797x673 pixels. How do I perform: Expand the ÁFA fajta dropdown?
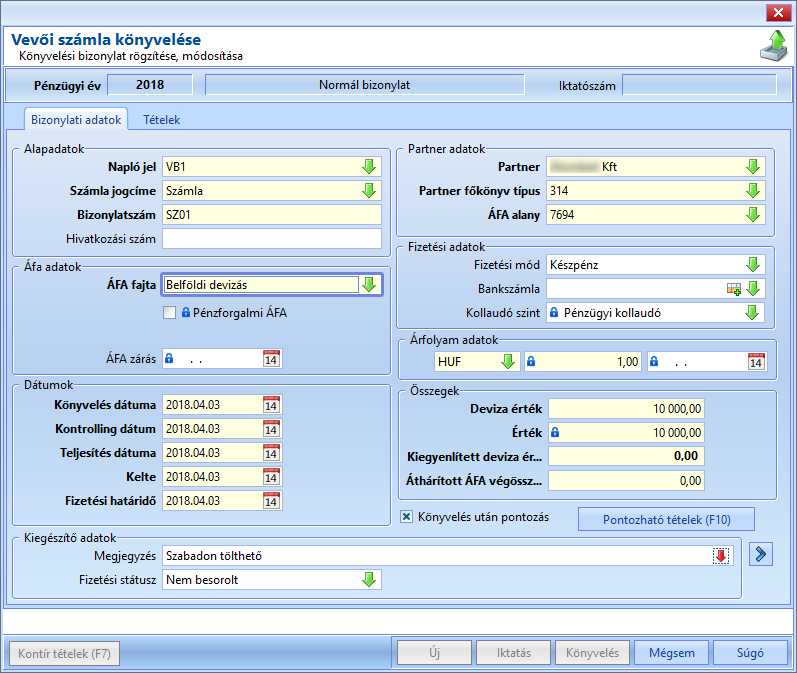pos(370,285)
